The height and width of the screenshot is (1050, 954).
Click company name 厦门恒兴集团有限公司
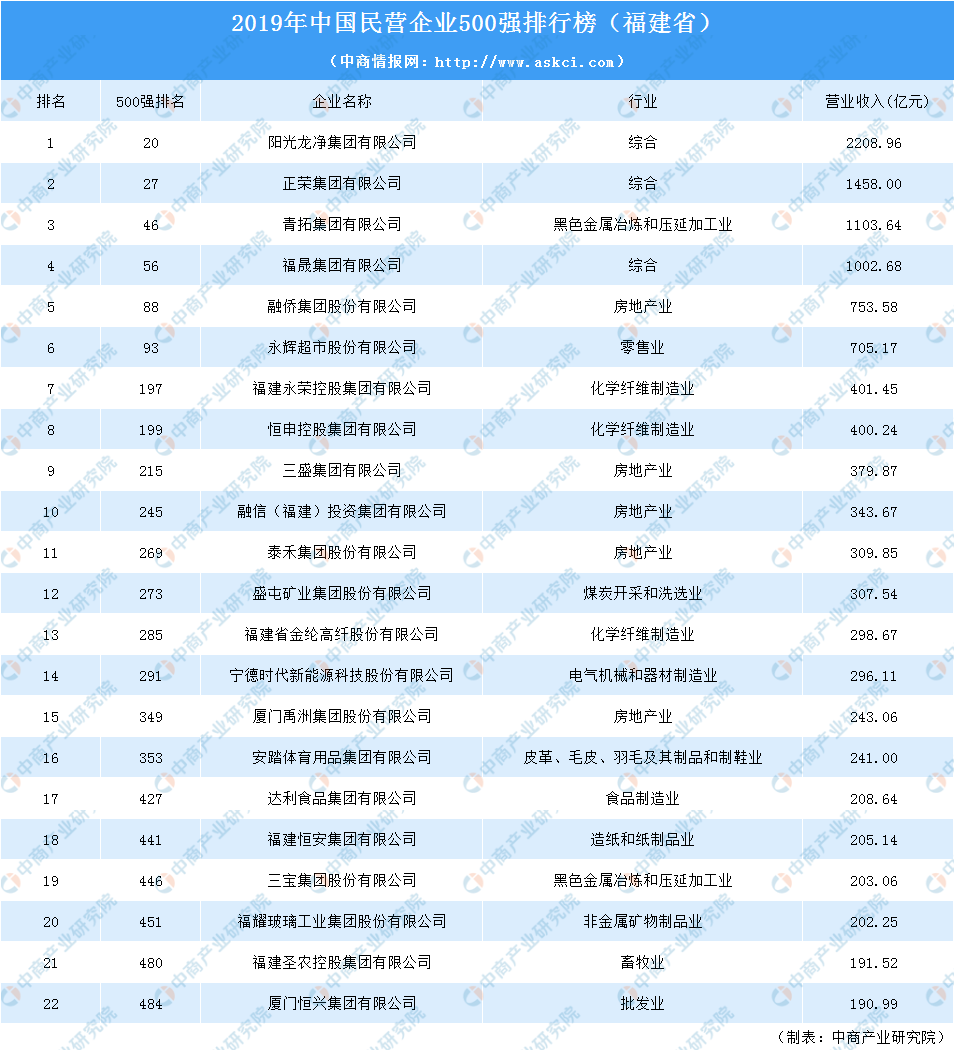[341, 1004]
